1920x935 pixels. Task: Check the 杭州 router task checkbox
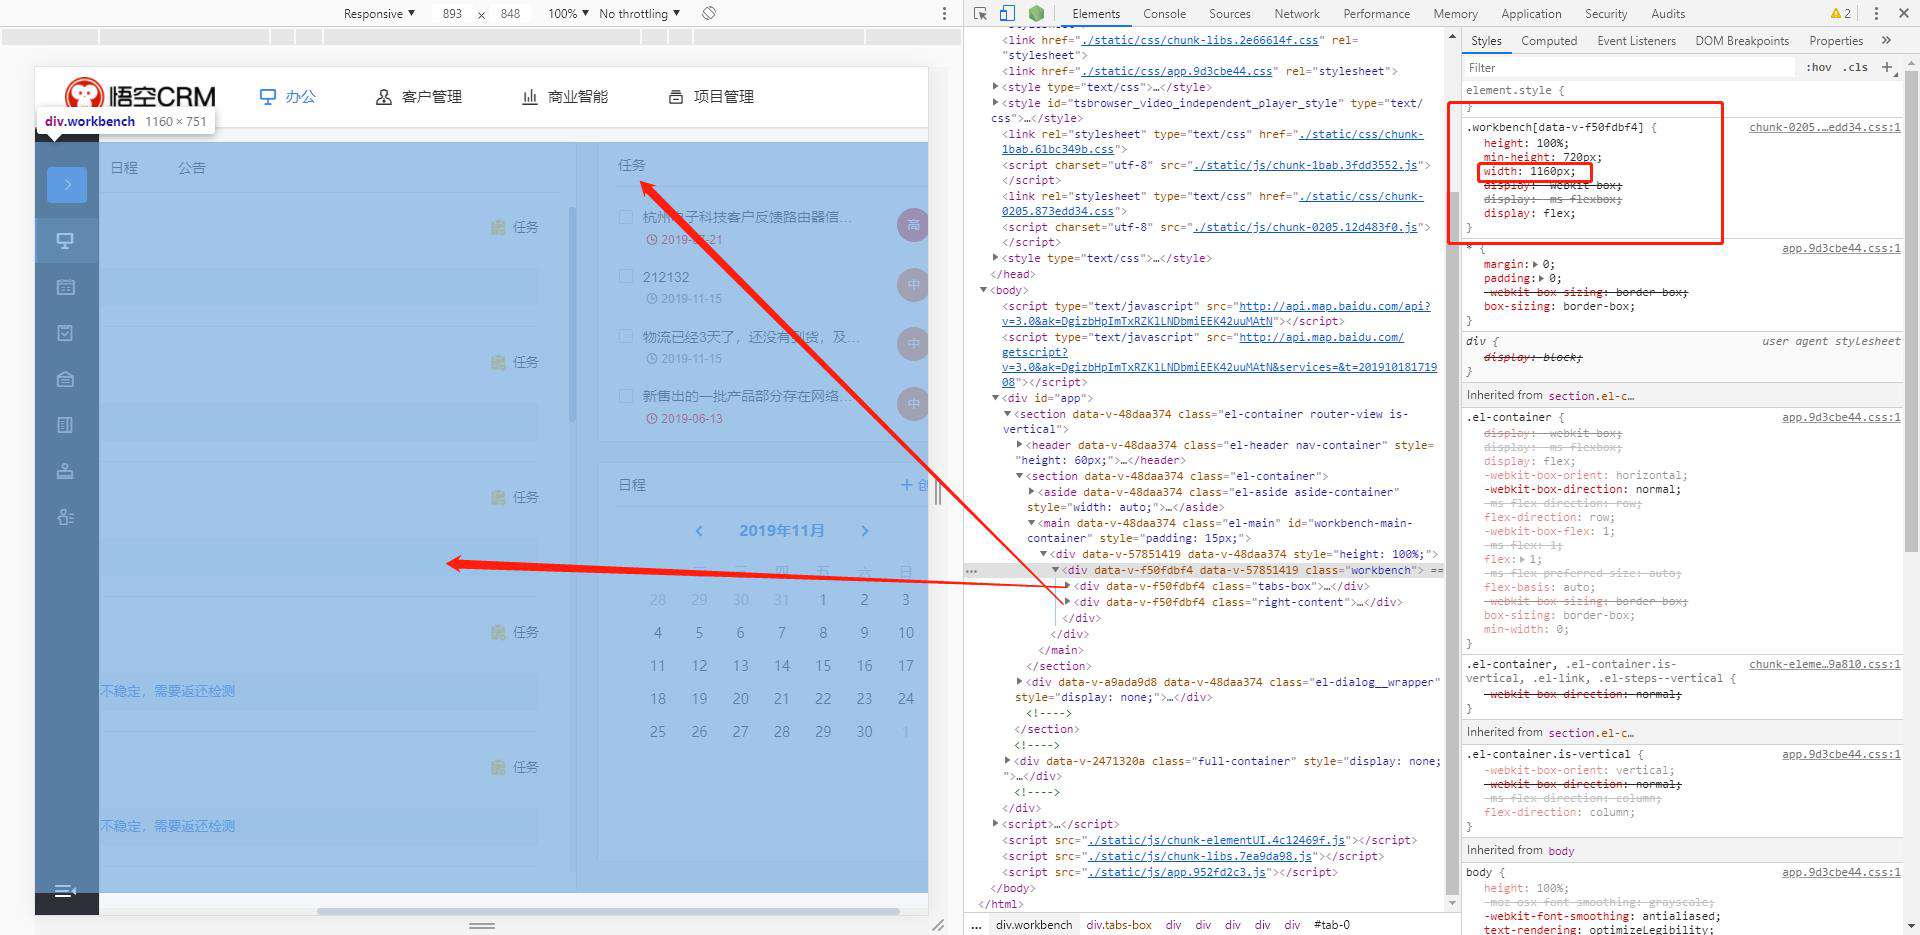[626, 217]
